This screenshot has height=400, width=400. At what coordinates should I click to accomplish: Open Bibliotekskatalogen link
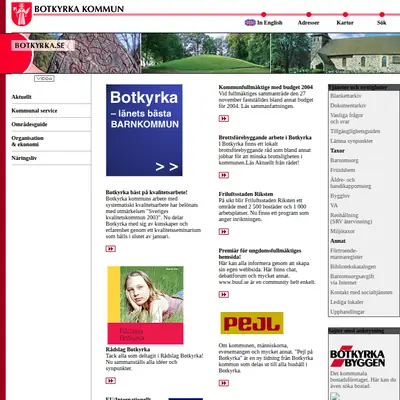point(353,267)
